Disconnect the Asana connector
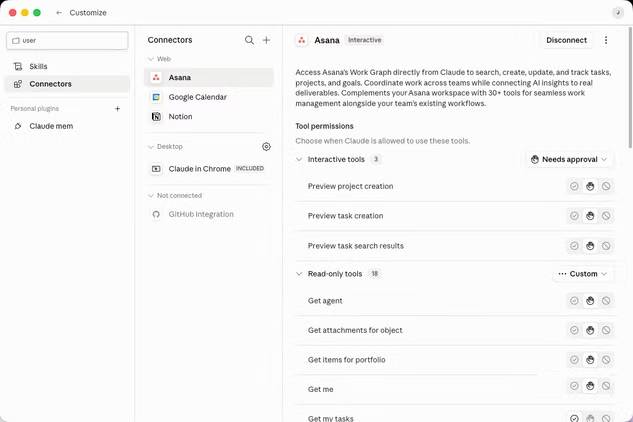 tap(566, 40)
